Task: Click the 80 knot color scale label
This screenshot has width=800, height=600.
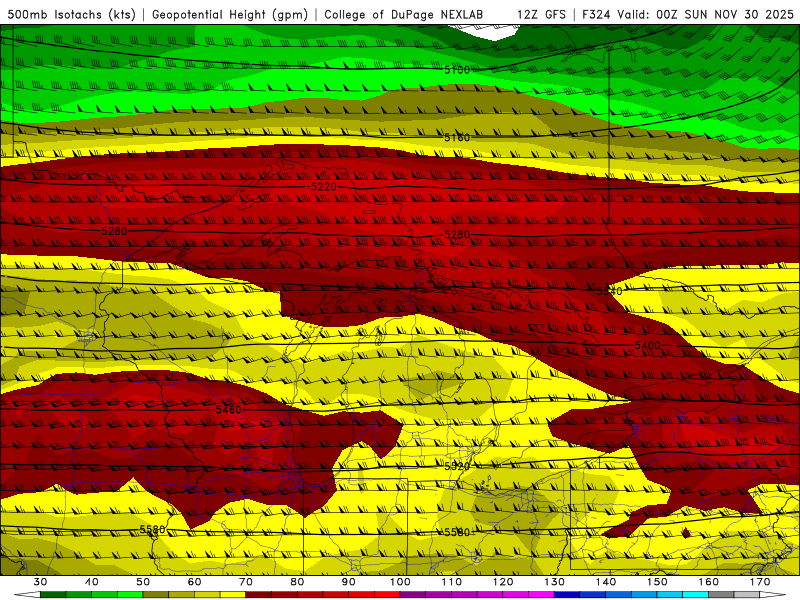Action: [x=297, y=582]
